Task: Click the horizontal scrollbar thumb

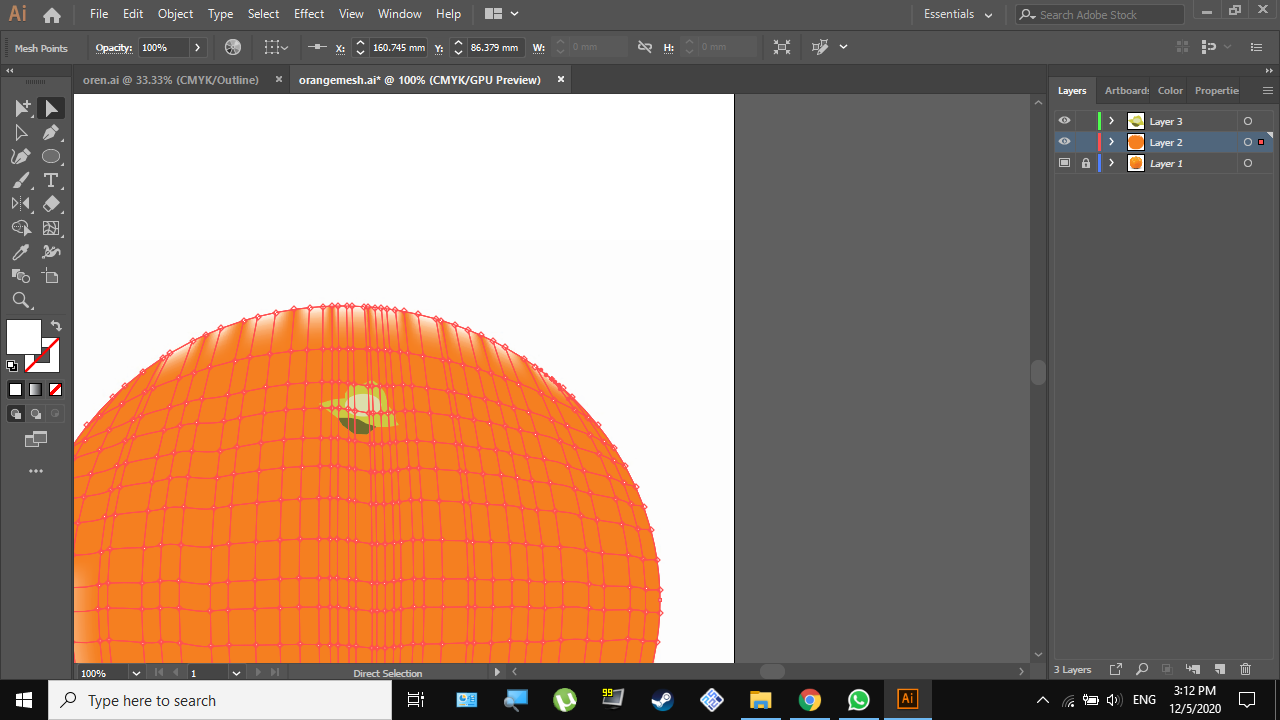Action: [772, 672]
